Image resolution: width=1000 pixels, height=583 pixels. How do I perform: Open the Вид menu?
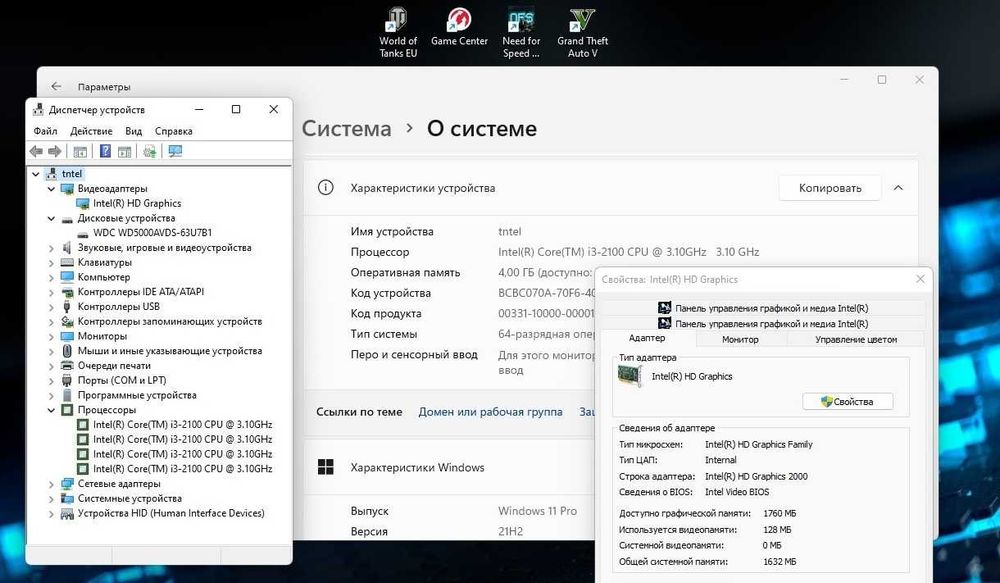pos(133,131)
